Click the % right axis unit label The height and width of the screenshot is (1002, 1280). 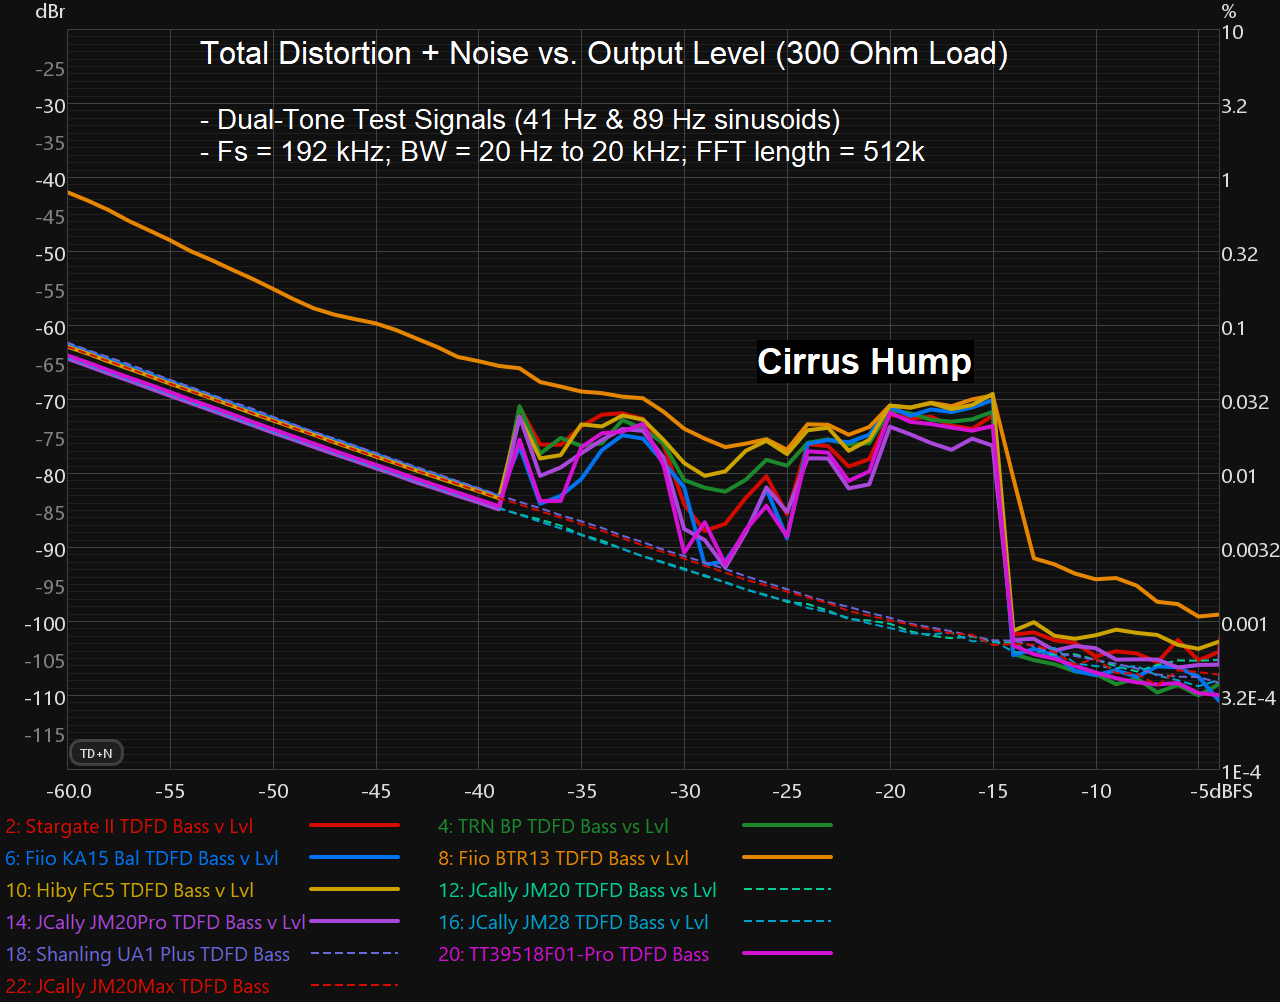[1229, 12]
